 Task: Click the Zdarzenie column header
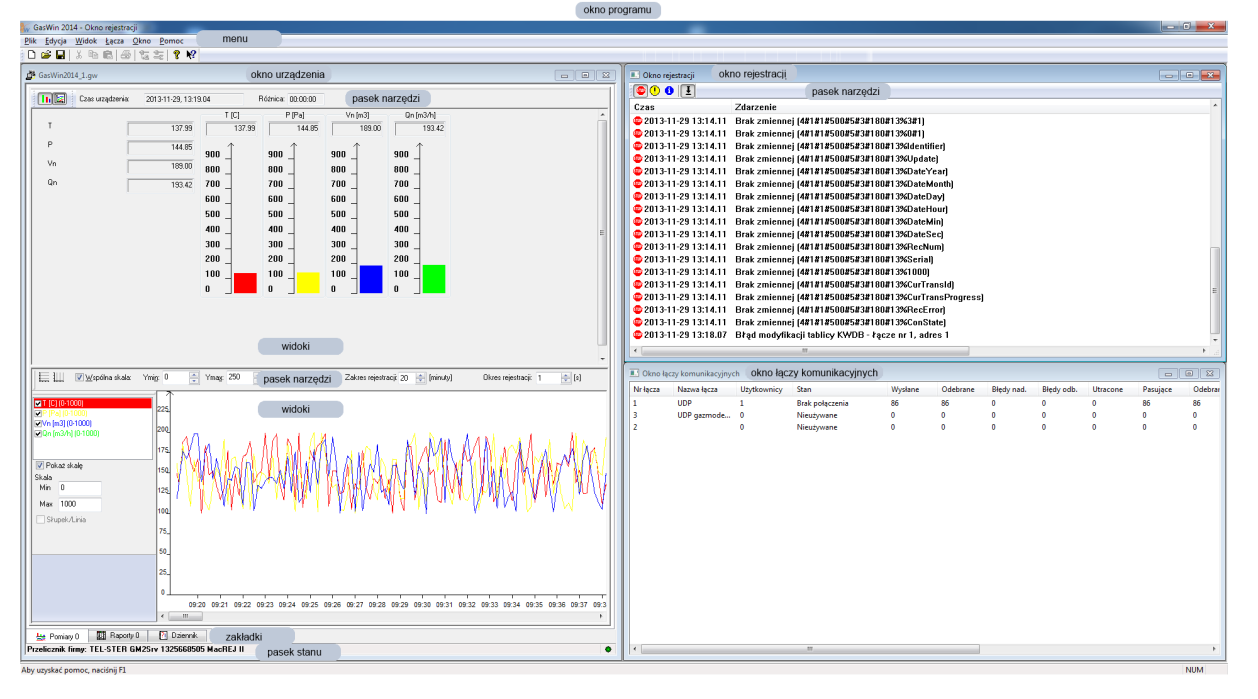coord(970,106)
